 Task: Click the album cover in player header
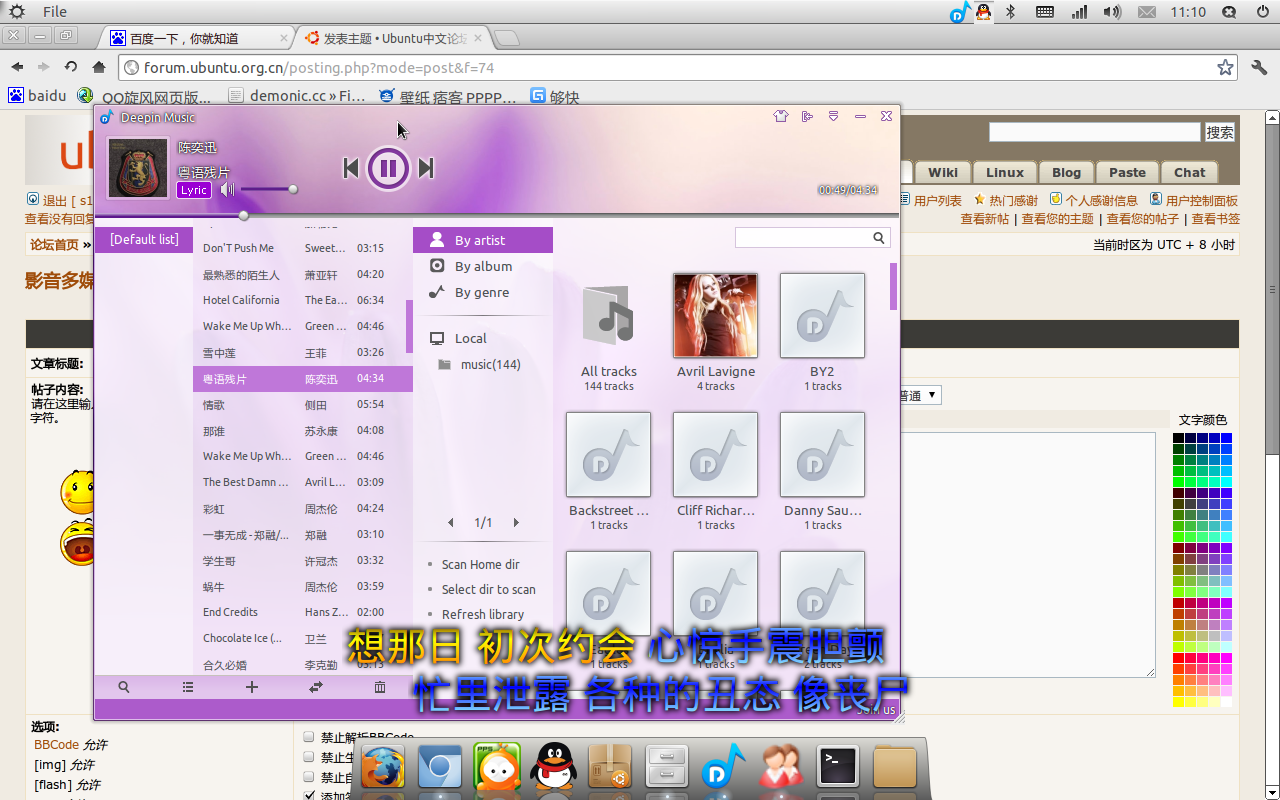[138, 168]
